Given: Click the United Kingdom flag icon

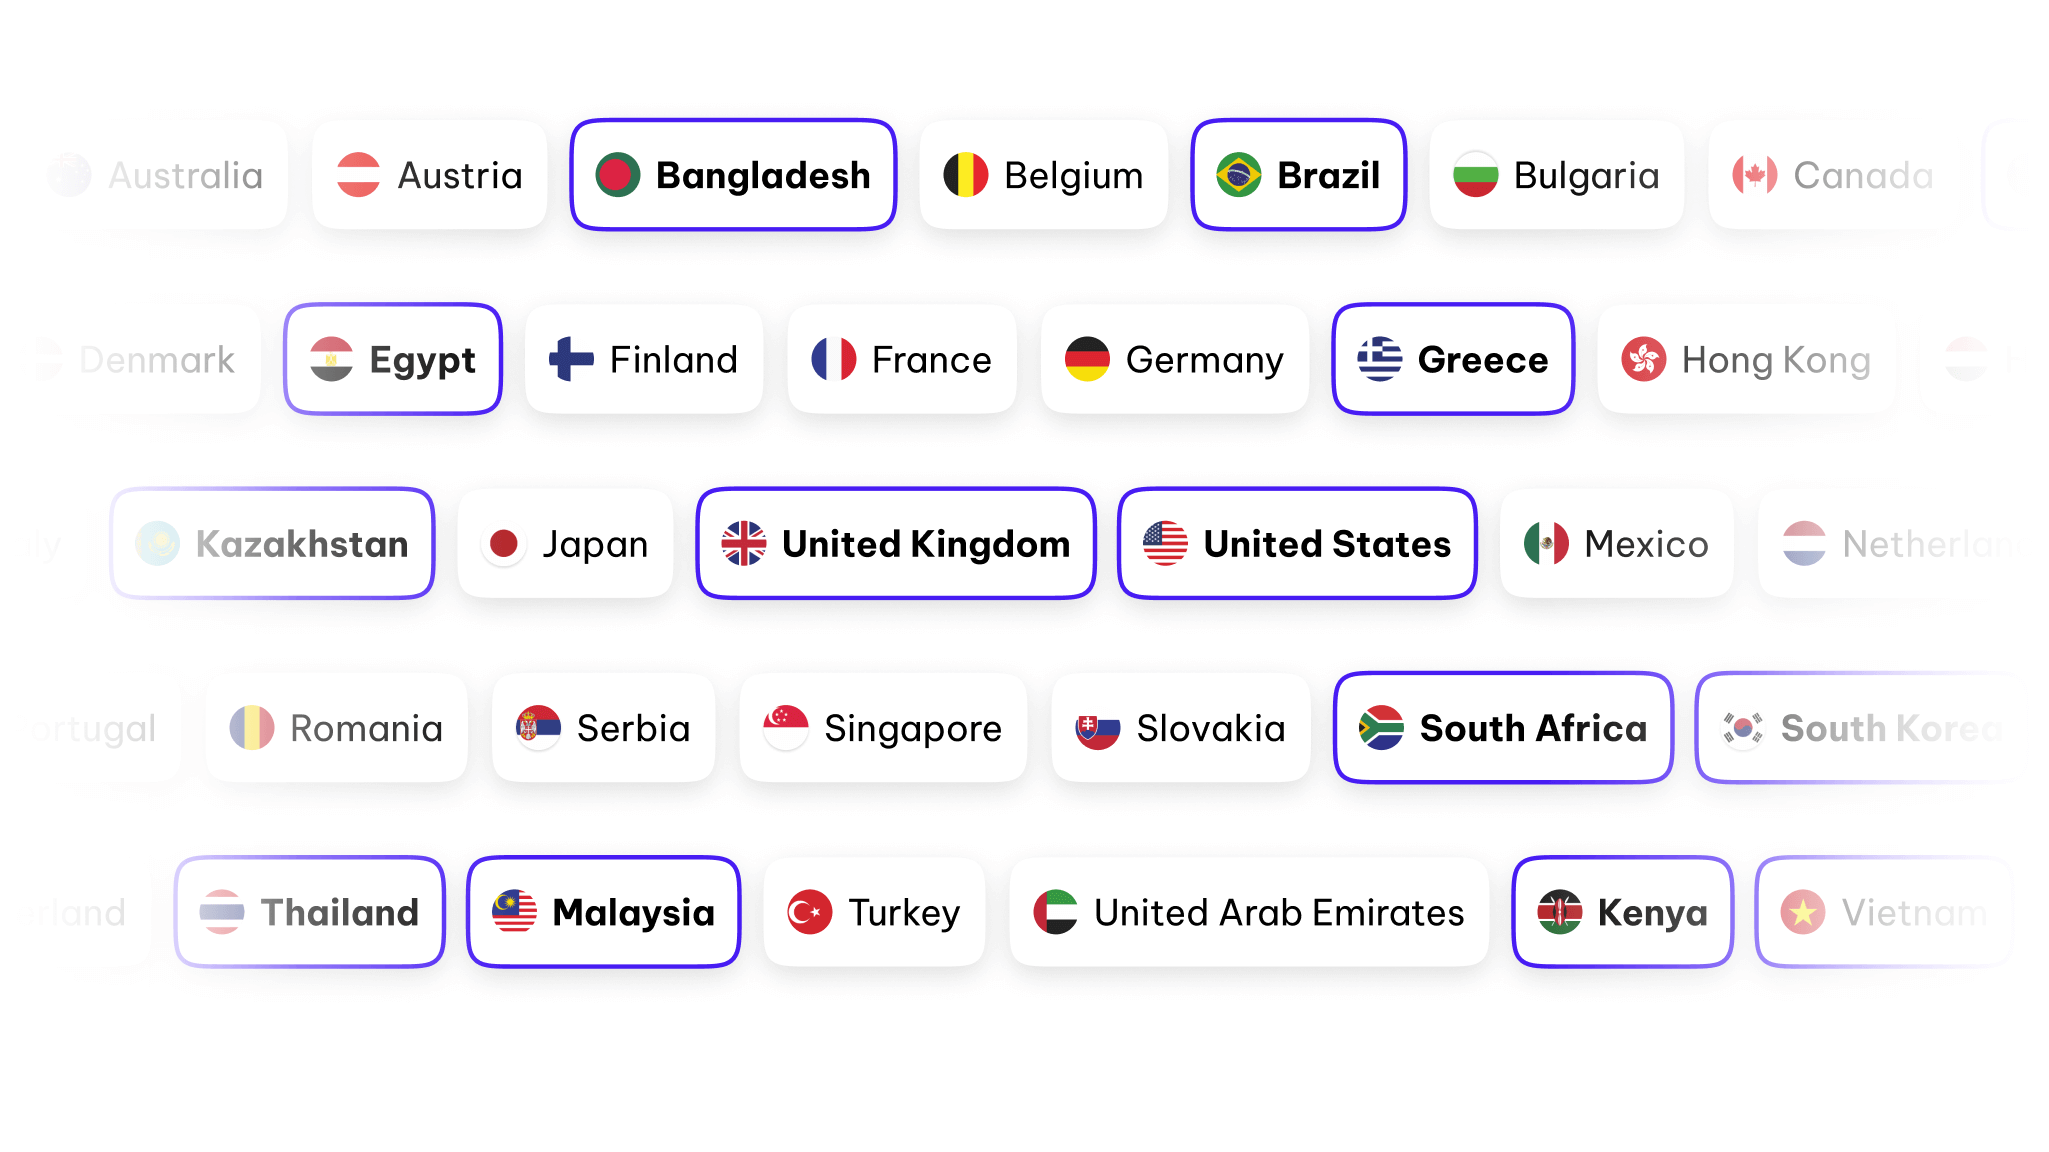Looking at the screenshot, I should 744,544.
